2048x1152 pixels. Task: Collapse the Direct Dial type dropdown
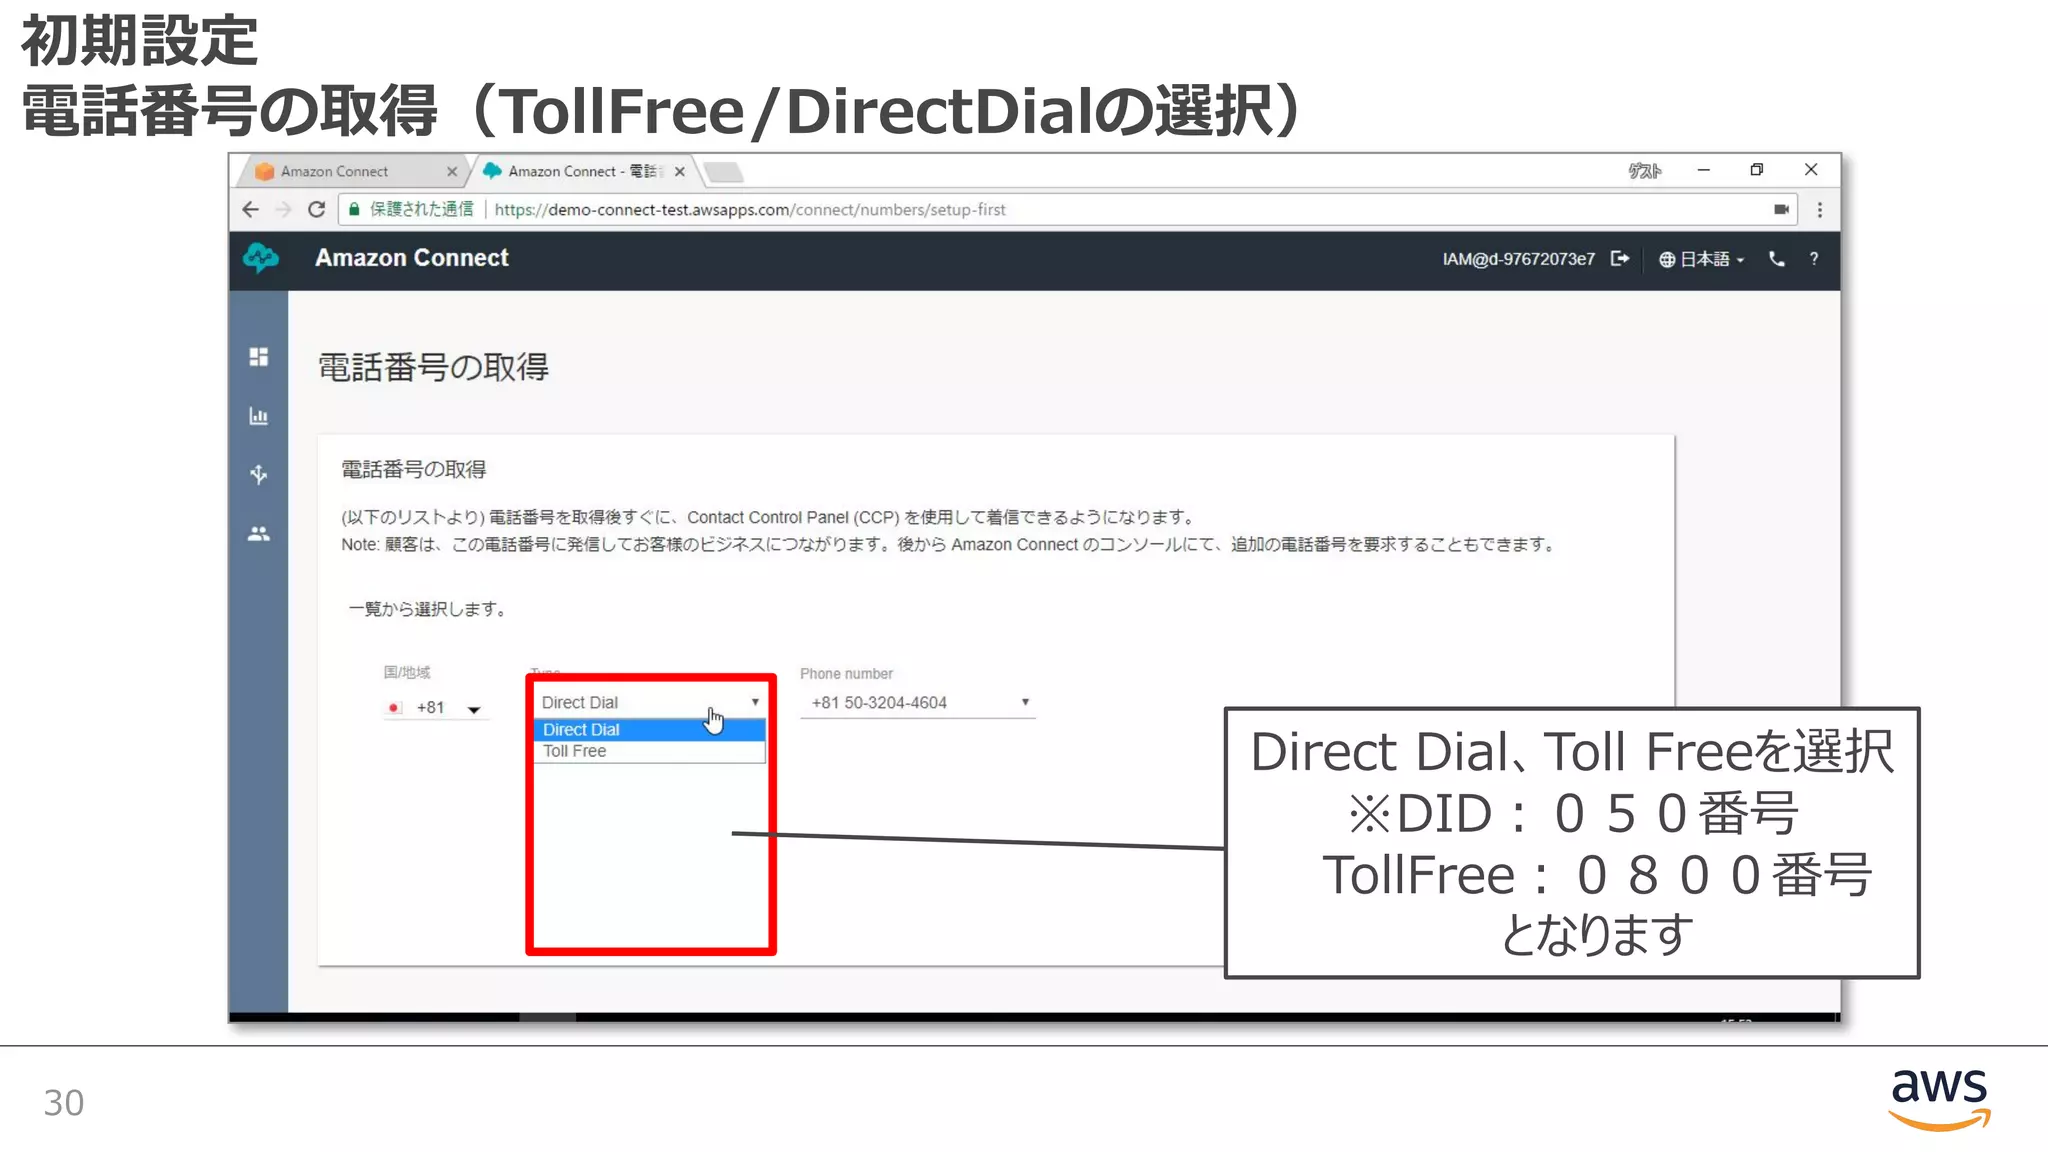tap(650, 702)
